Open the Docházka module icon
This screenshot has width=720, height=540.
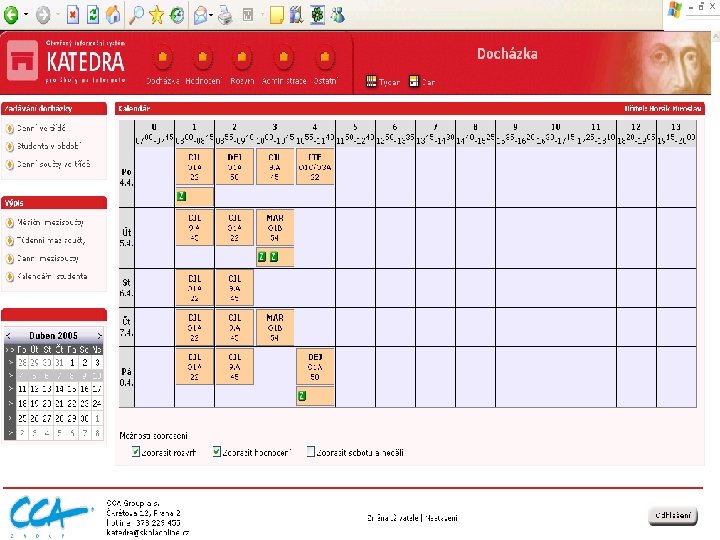coord(163,58)
